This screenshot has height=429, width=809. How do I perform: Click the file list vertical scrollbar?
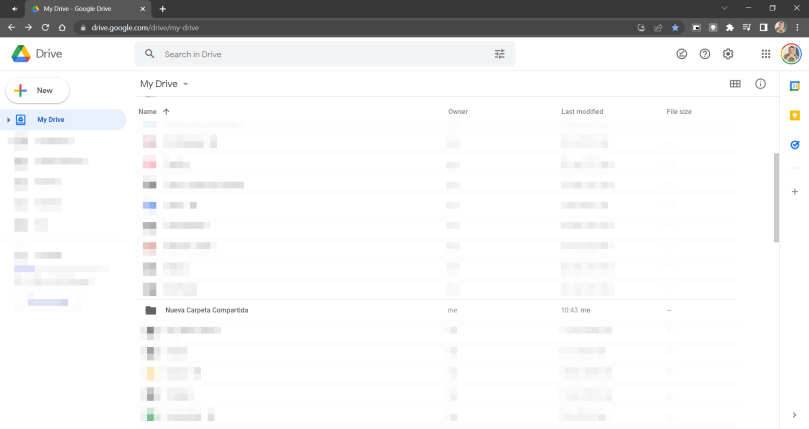776,197
